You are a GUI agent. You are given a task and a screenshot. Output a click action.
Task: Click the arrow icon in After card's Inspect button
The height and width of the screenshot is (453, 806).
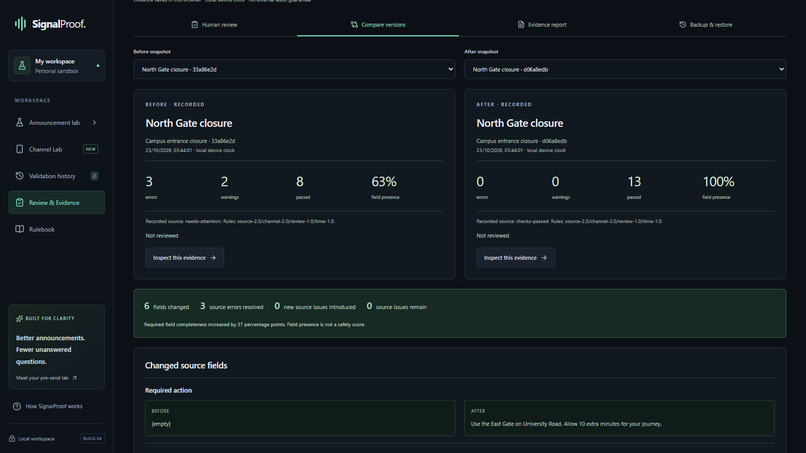click(x=544, y=258)
